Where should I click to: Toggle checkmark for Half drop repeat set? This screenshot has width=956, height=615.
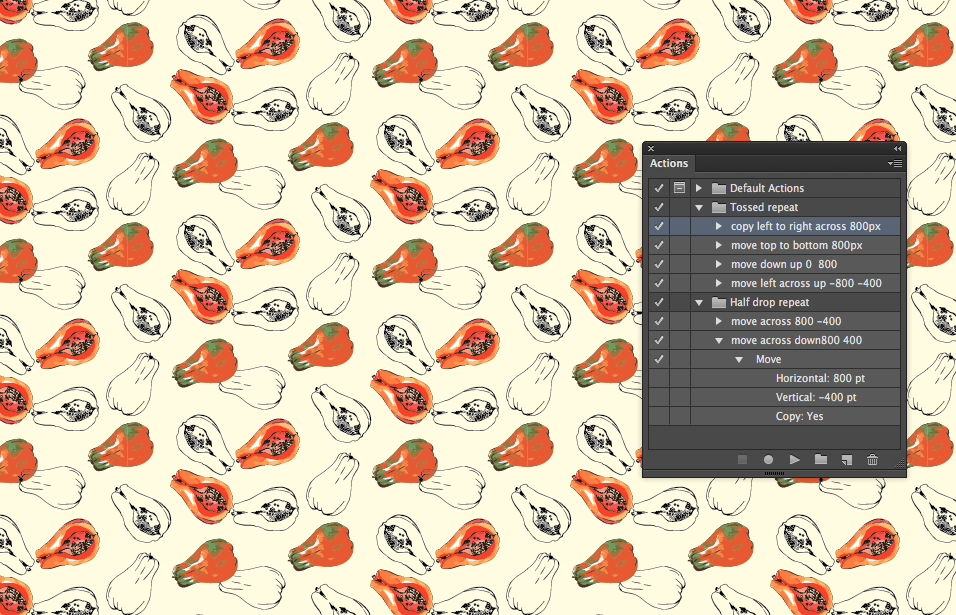tap(658, 302)
